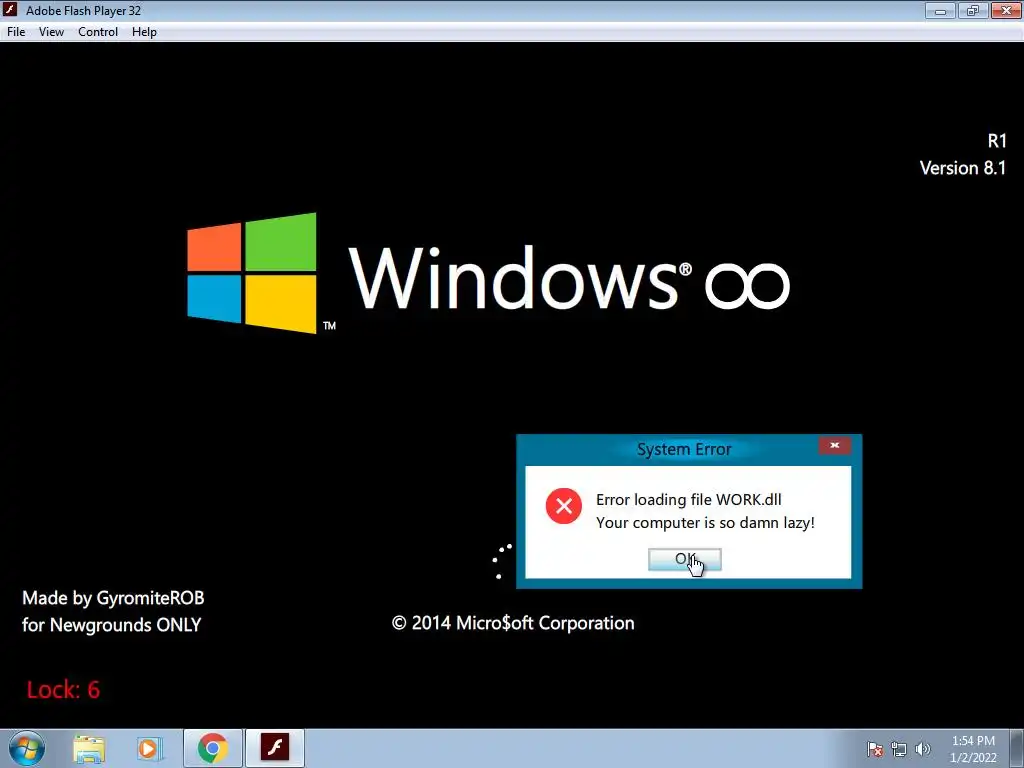Click the Windows four-color logo

[252, 273]
